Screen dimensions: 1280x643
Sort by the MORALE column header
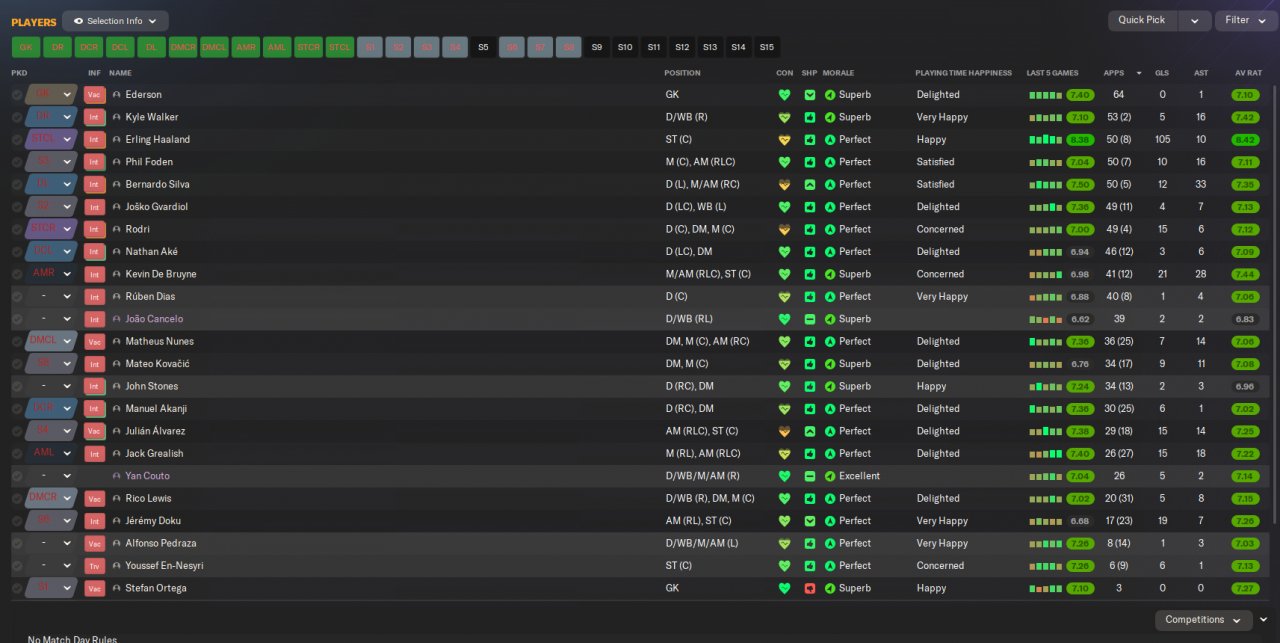[838, 73]
